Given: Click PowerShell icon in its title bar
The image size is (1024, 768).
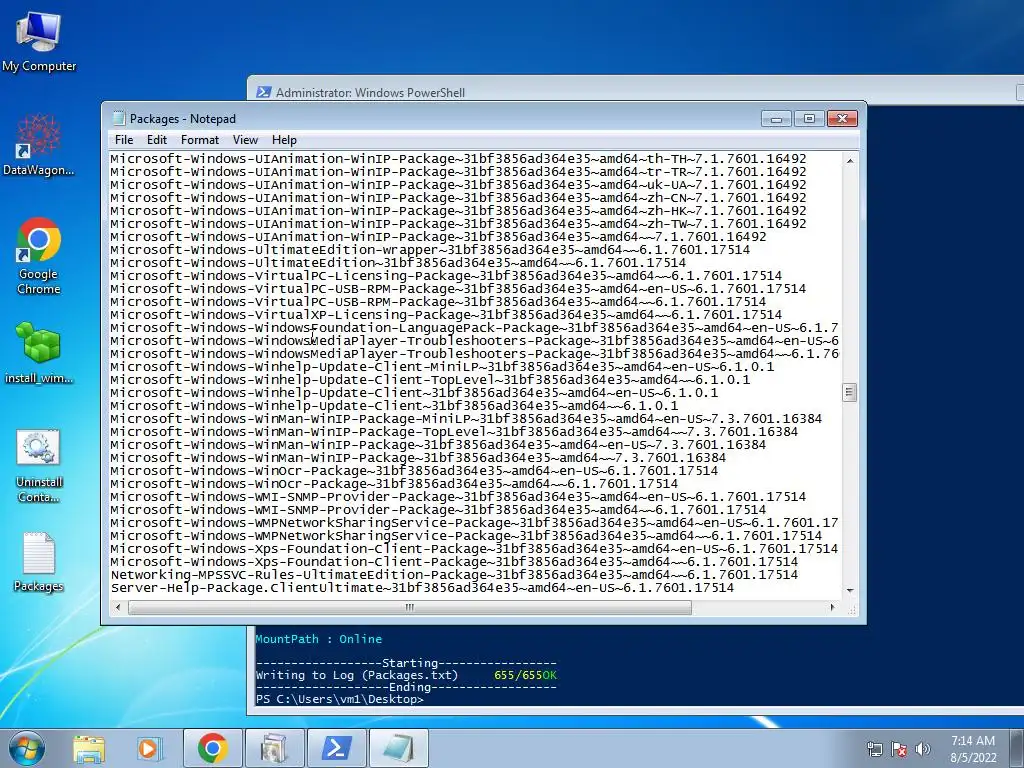Looking at the screenshot, I should point(264,92).
